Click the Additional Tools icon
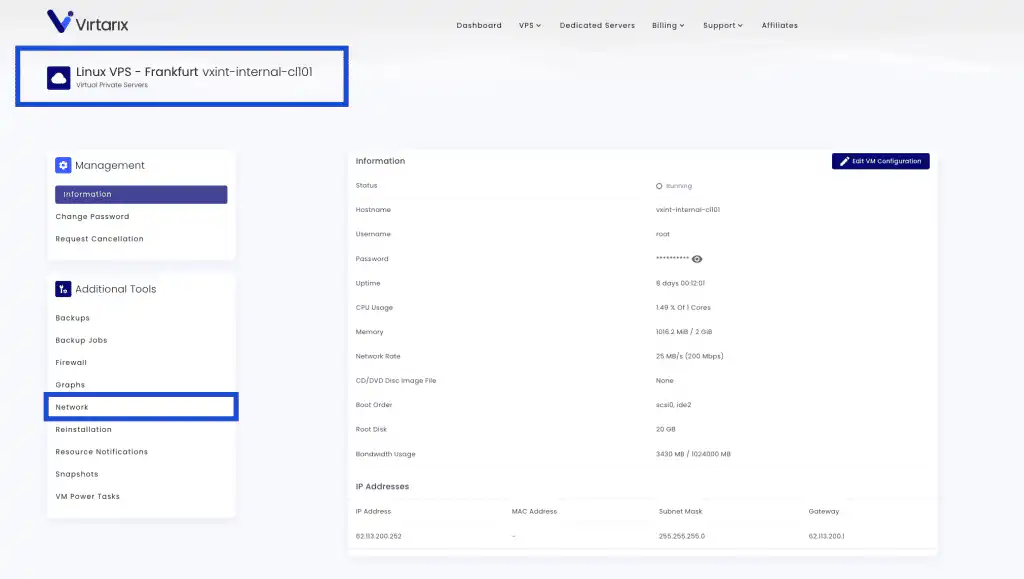Image resolution: width=1024 pixels, height=579 pixels. pyautogui.click(x=63, y=289)
